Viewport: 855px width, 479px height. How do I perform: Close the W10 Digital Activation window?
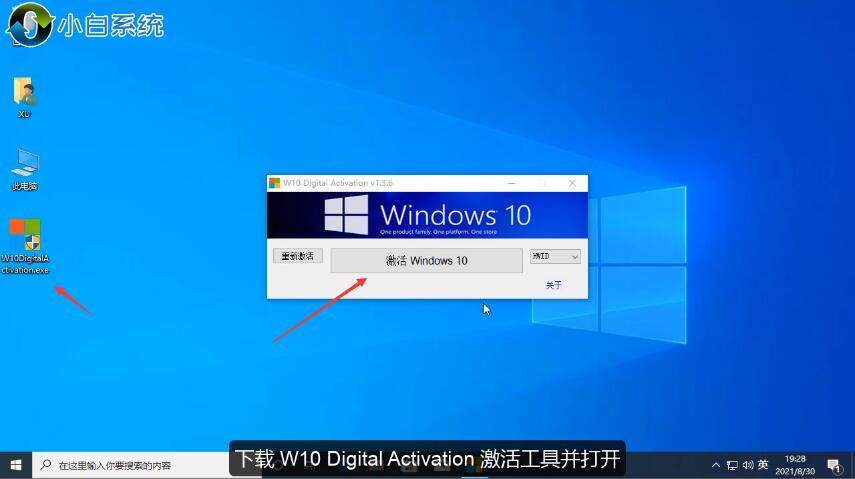[x=572, y=183]
